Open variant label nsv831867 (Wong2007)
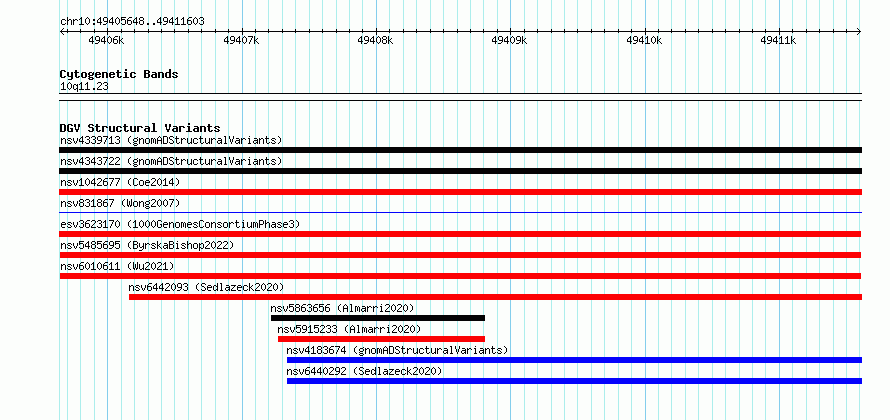The width and height of the screenshot is (890, 420). coord(120,203)
